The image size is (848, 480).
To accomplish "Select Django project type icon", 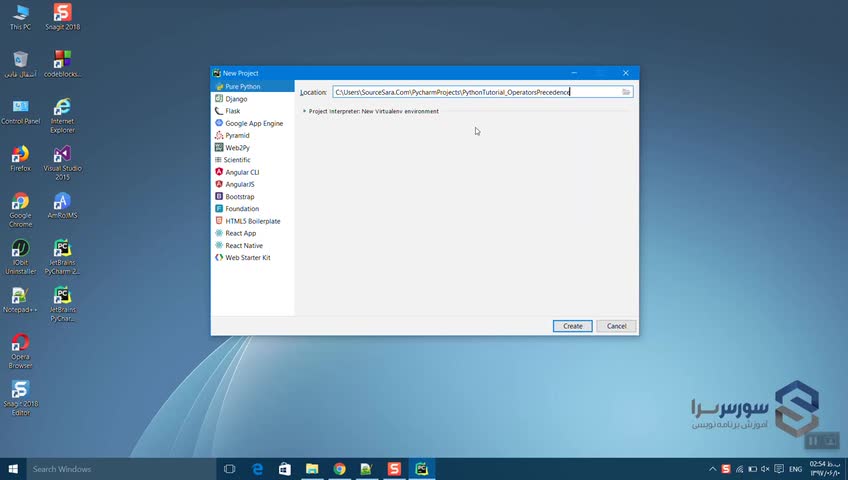I will (x=219, y=99).
